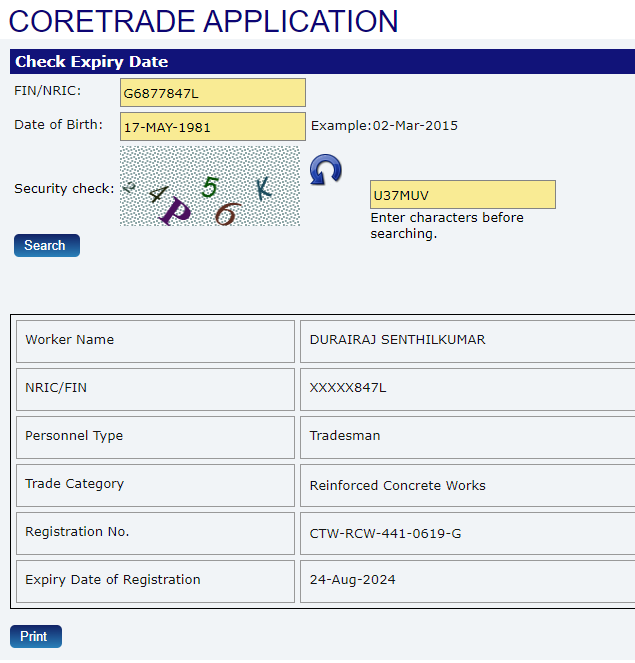Screen dimensions: 635x663
Task: Click the Example date format hint text
Action: pos(384,126)
